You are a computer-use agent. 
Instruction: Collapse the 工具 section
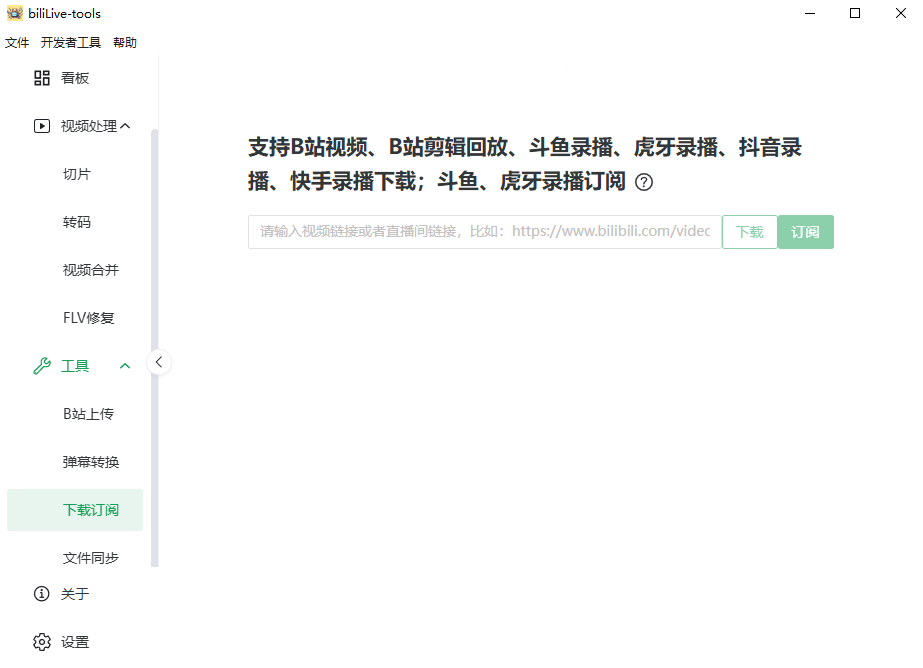click(x=124, y=365)
